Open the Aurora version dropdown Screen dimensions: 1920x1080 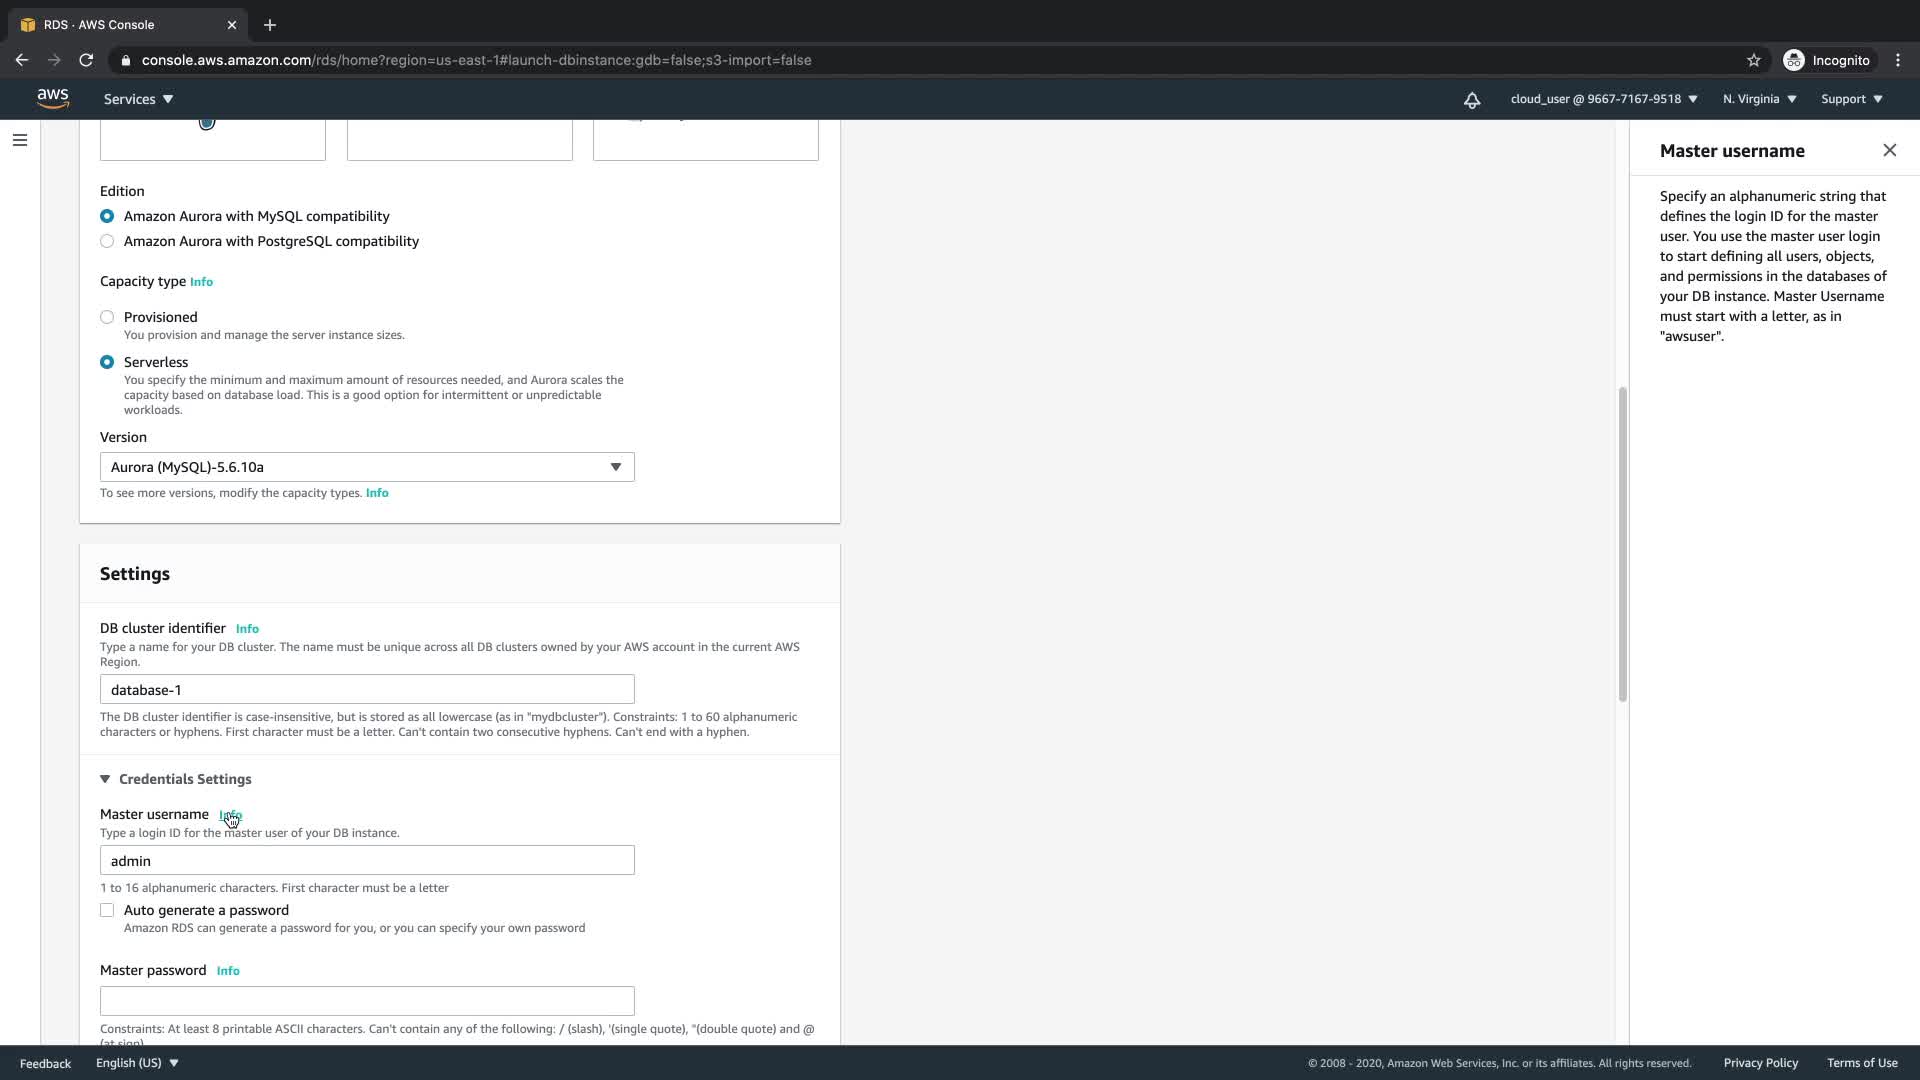pos(367,467)
